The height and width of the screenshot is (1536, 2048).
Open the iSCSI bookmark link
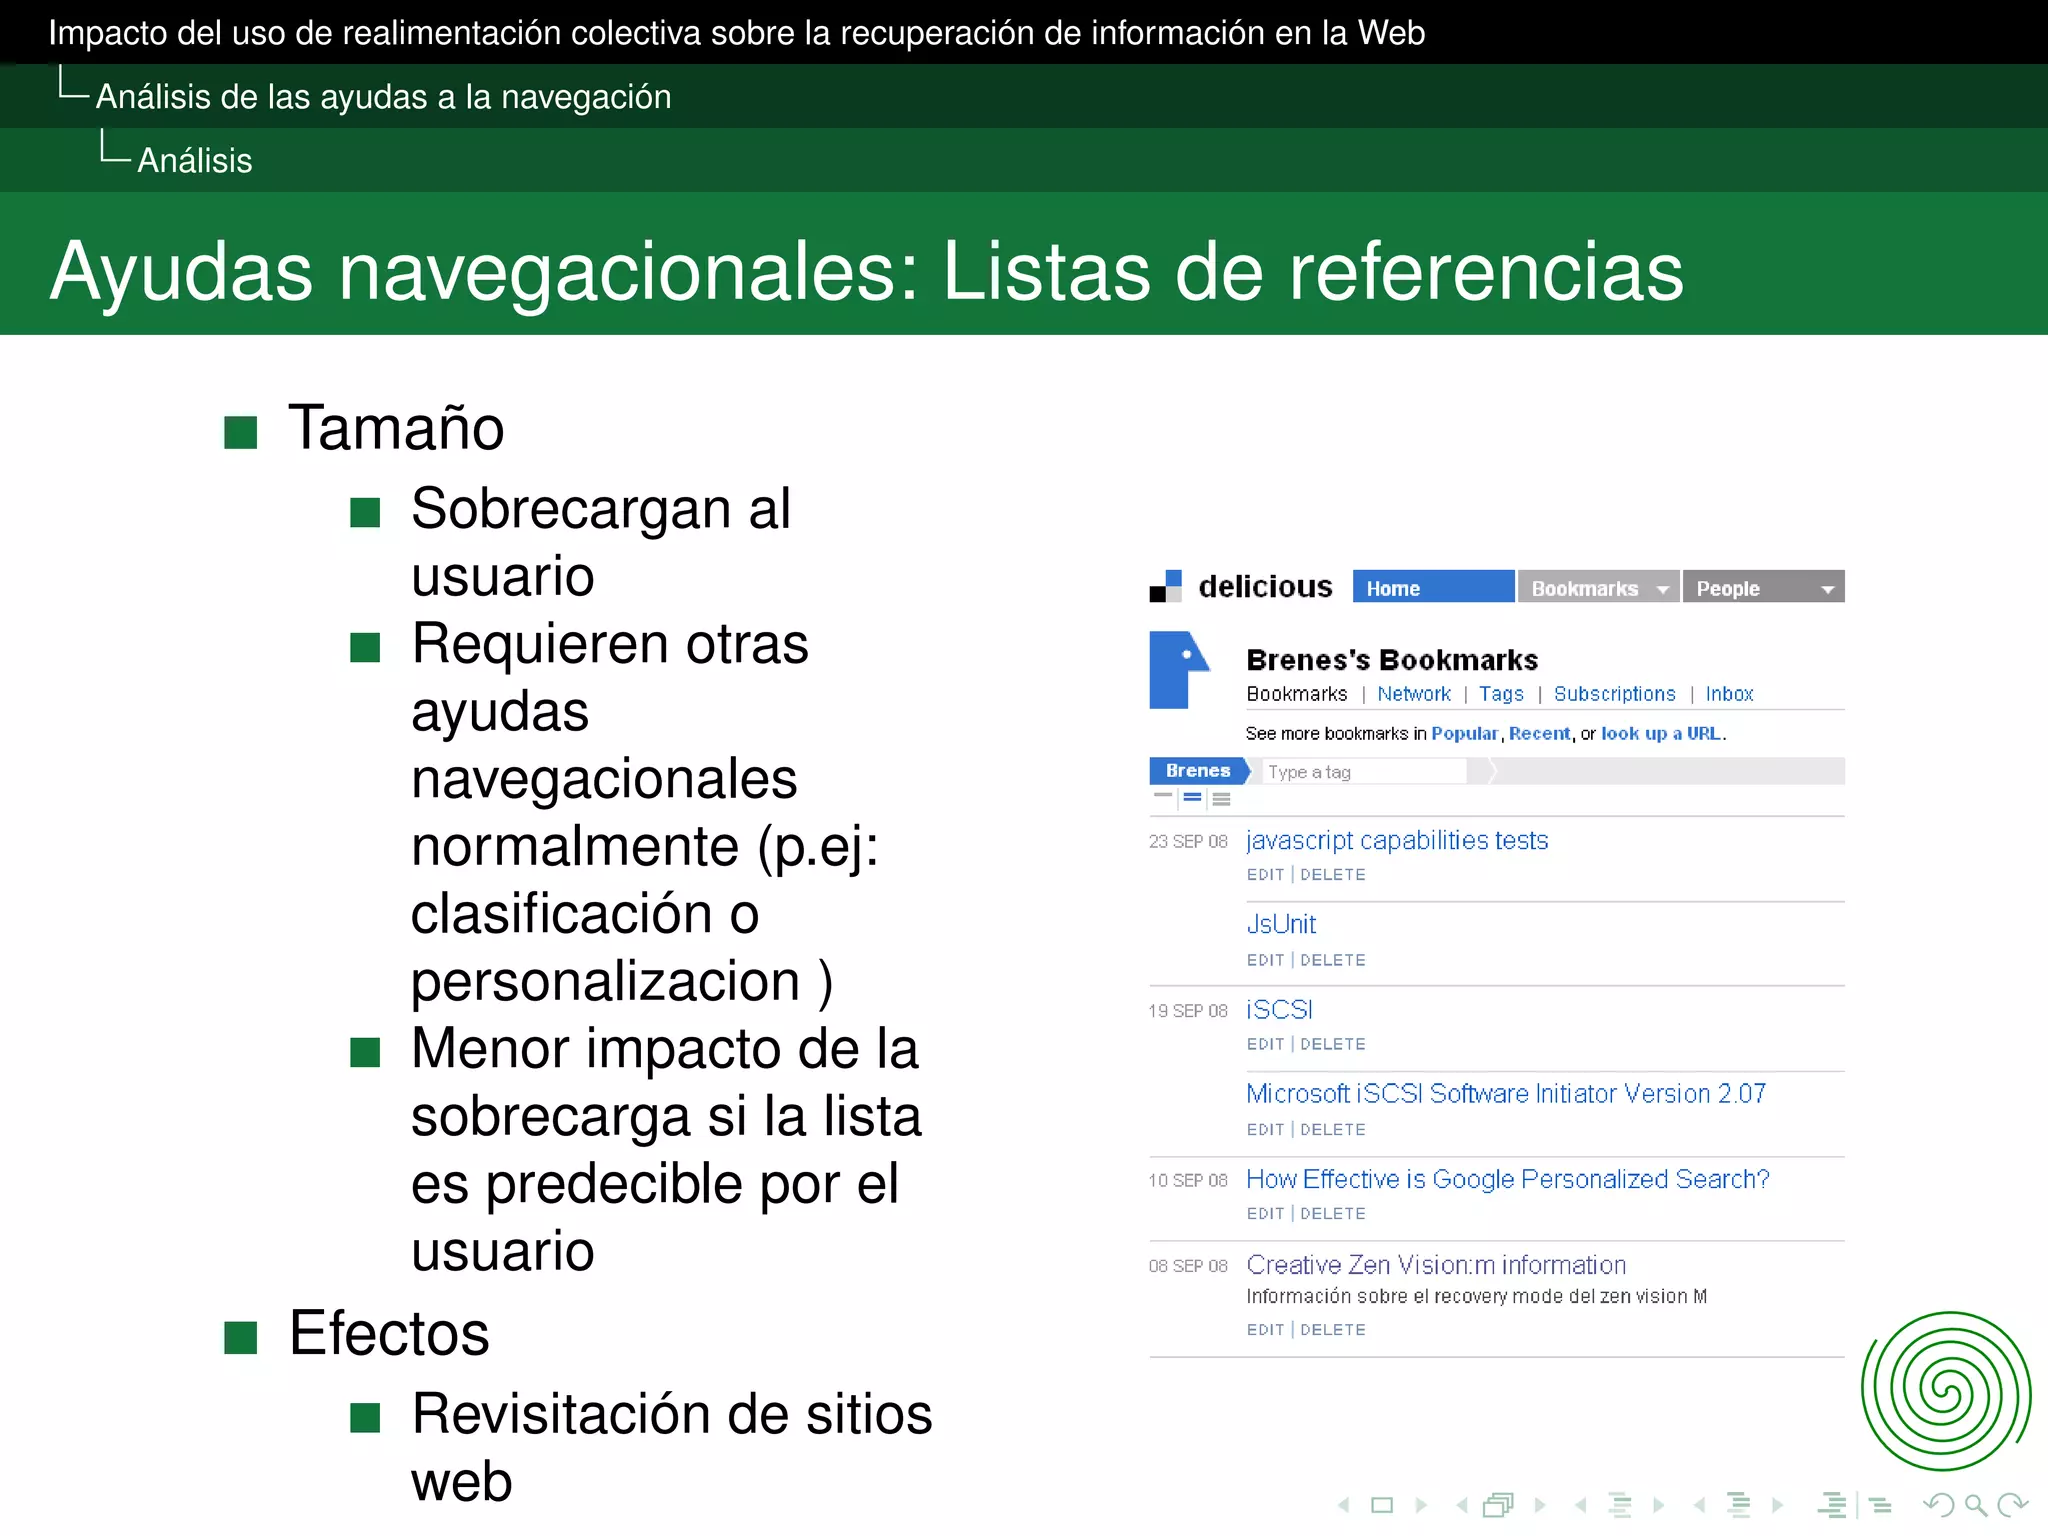click(x=1279, y=1009)
